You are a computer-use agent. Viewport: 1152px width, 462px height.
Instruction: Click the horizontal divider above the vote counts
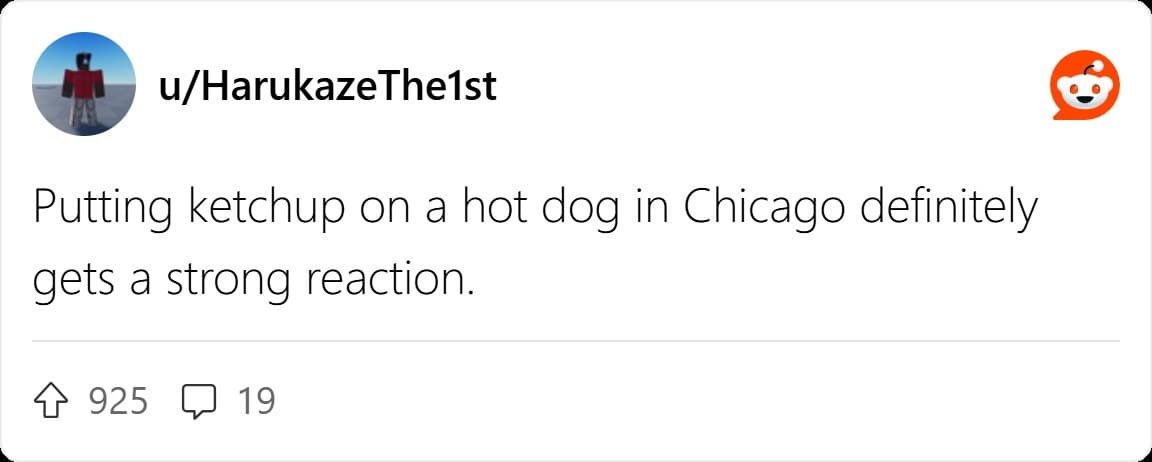[576, 341]
